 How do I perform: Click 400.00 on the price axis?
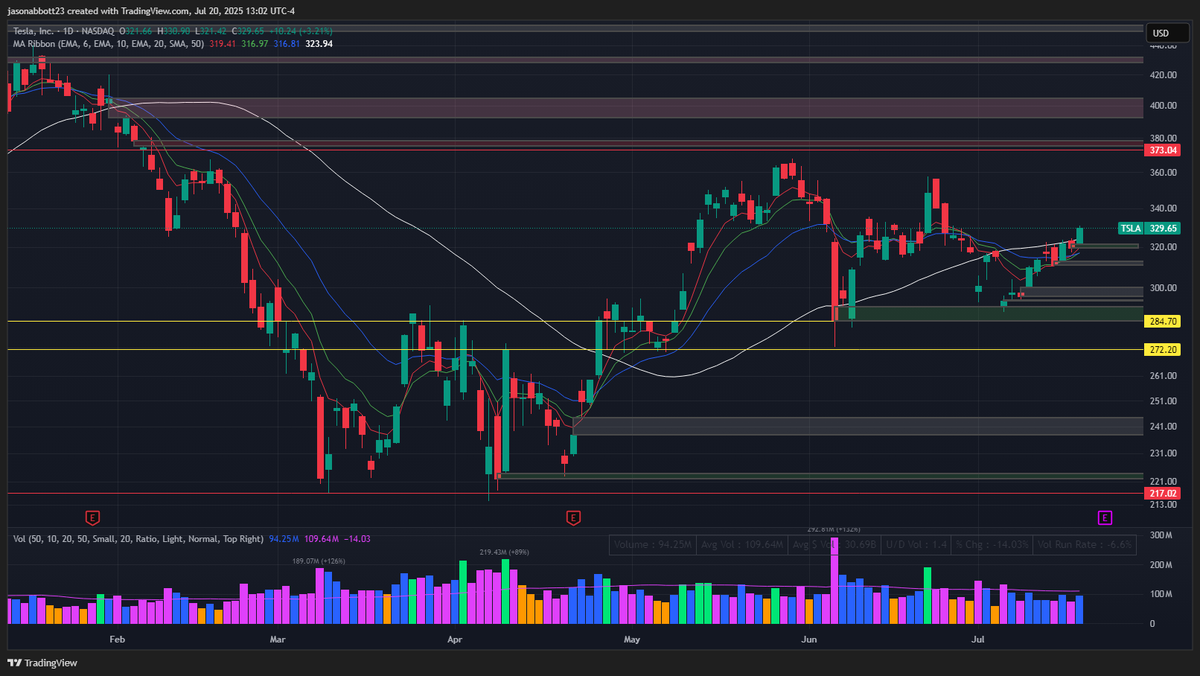point(1164,106)
